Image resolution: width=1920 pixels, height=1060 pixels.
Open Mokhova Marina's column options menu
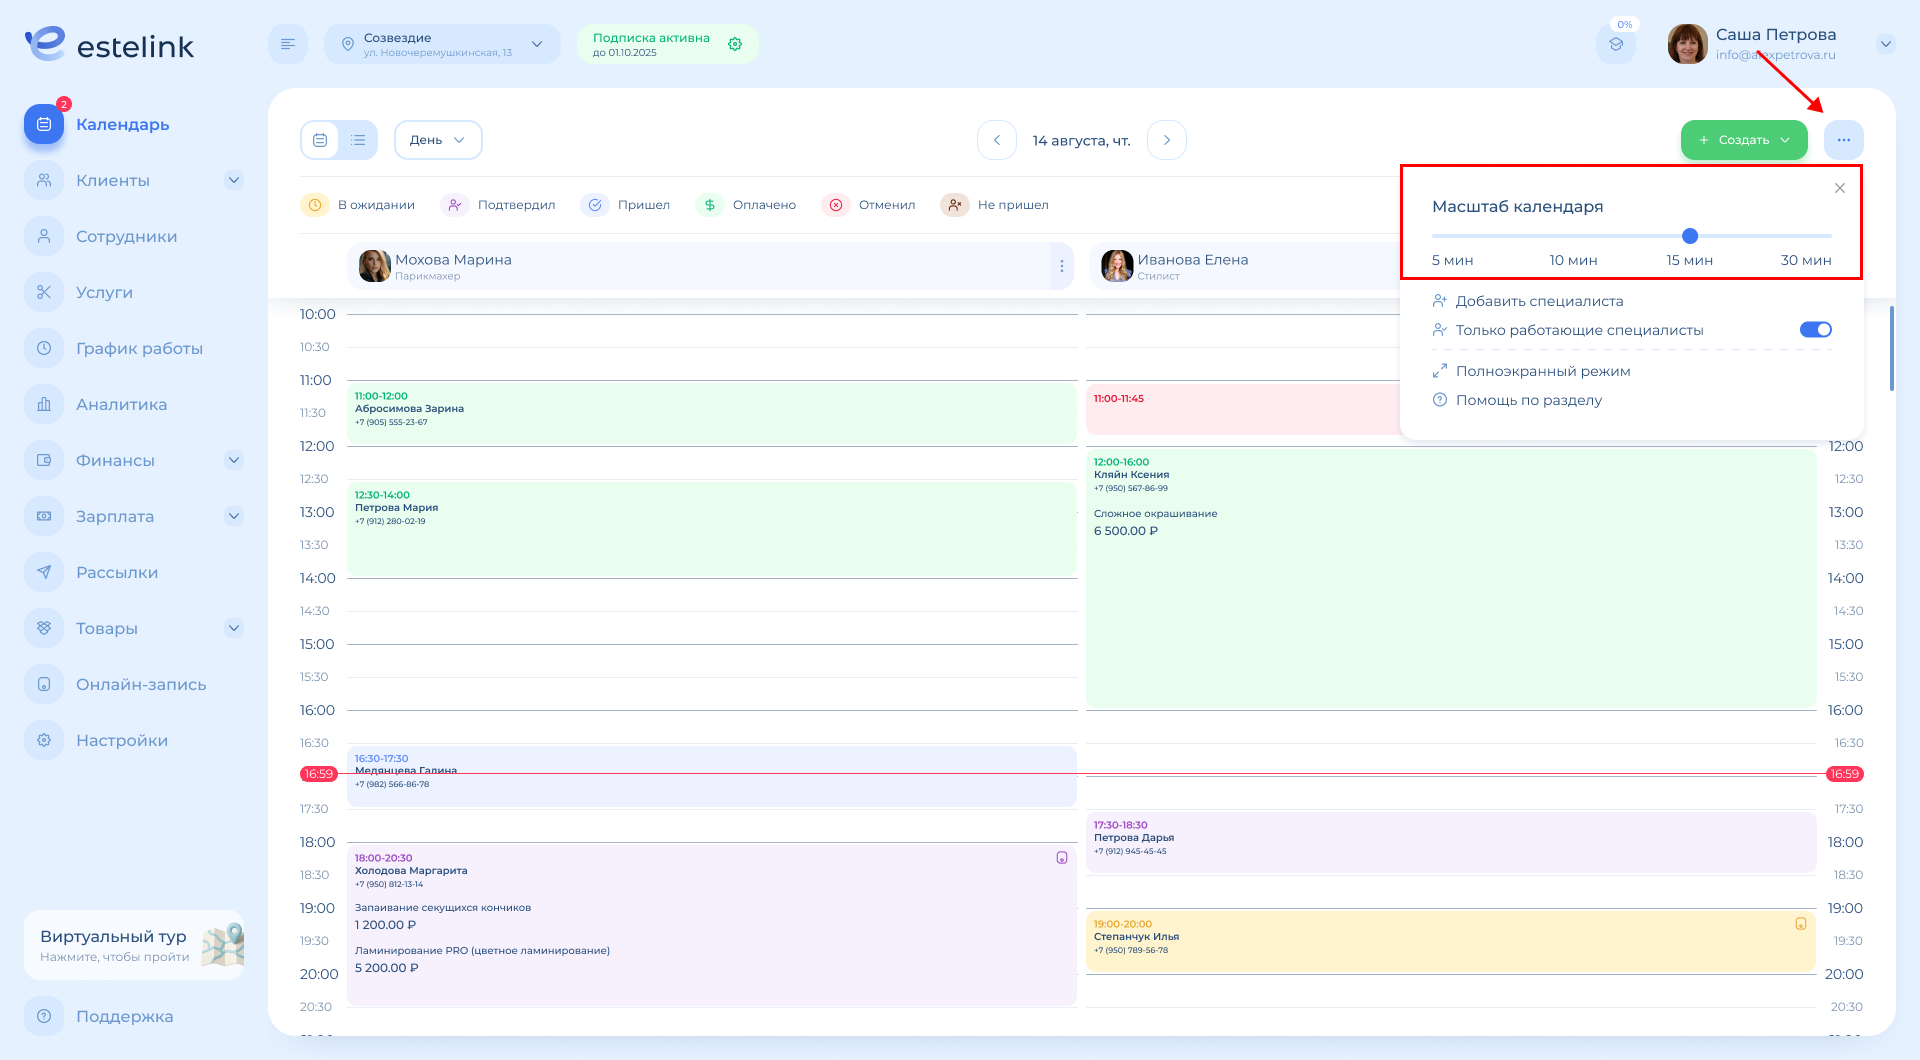coord(1061,266)
